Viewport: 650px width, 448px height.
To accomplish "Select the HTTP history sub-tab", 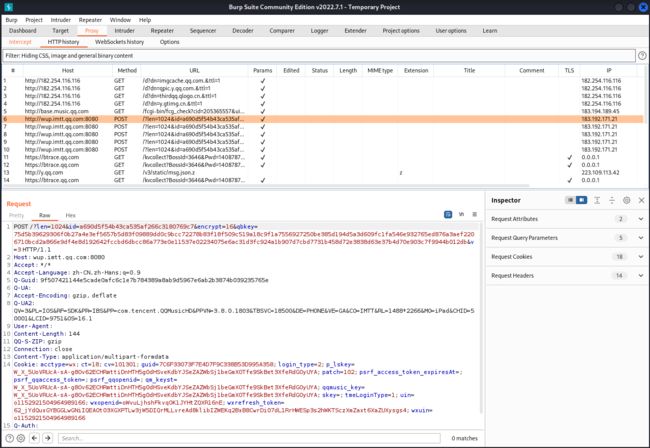I will click(63, 42).
